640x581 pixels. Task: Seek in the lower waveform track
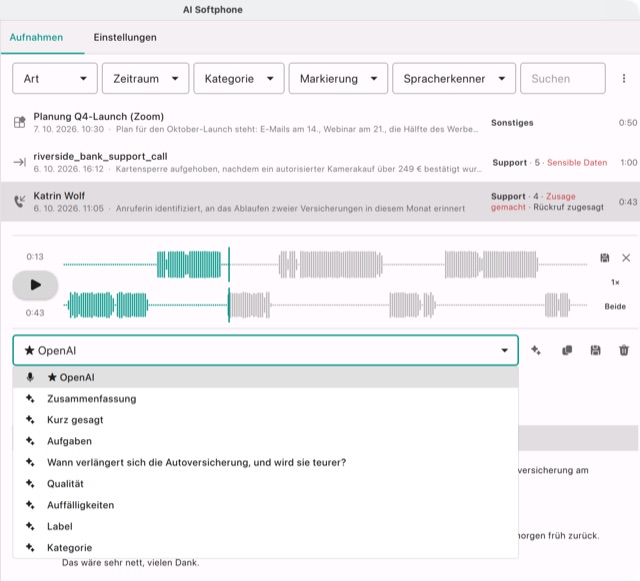(325, 305)
